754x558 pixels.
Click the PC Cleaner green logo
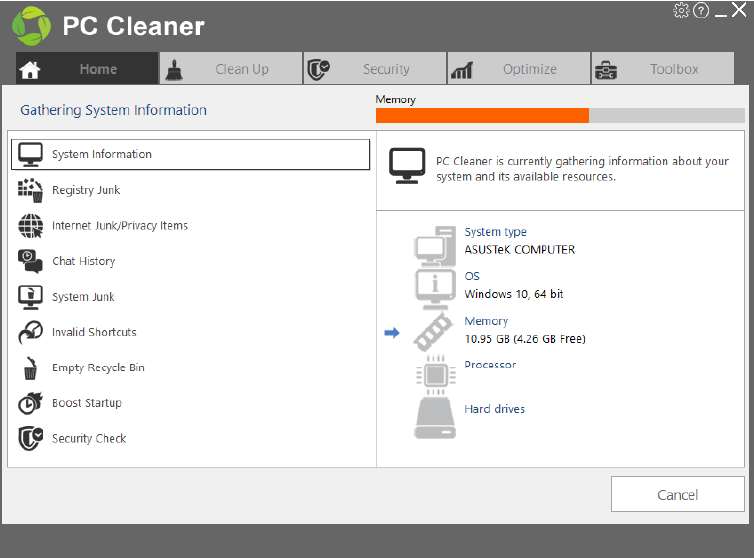click(x=31, y=26)
